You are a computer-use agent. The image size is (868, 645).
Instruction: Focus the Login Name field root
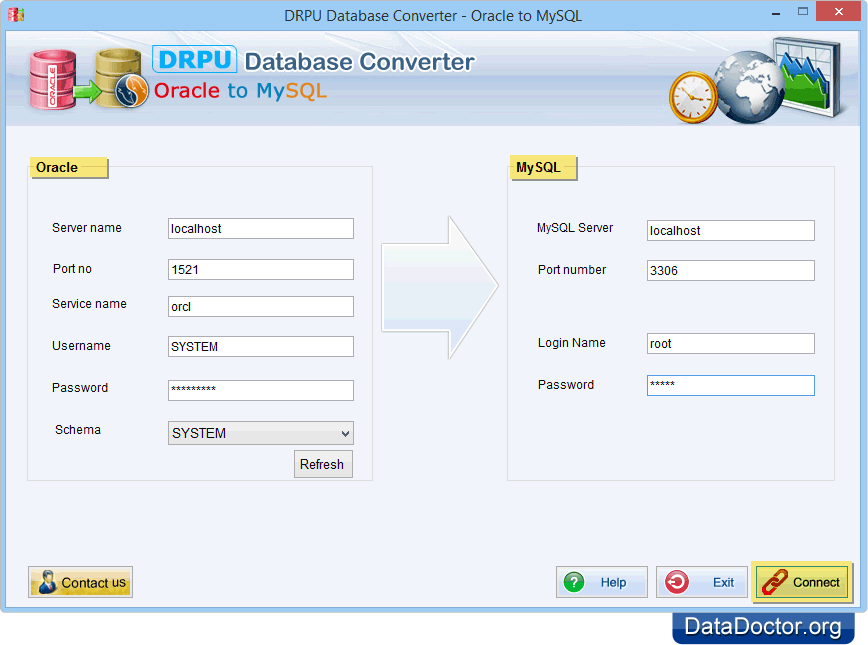point(731,344)
